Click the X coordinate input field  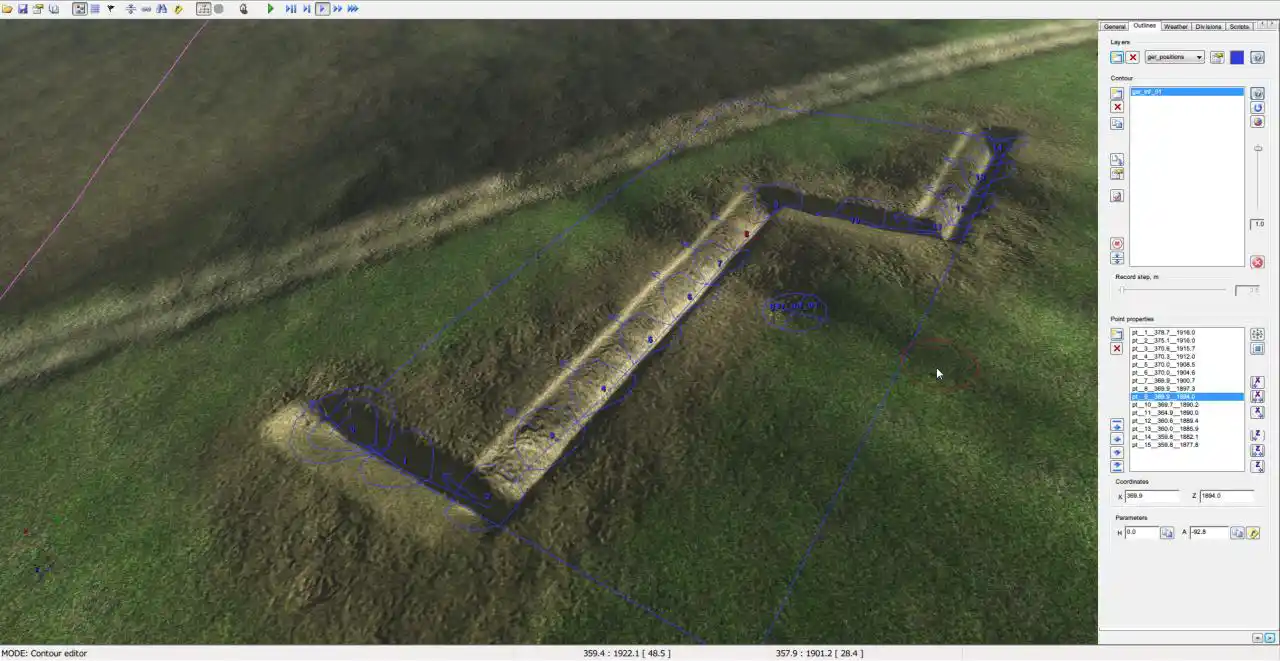click(1150, 496)
